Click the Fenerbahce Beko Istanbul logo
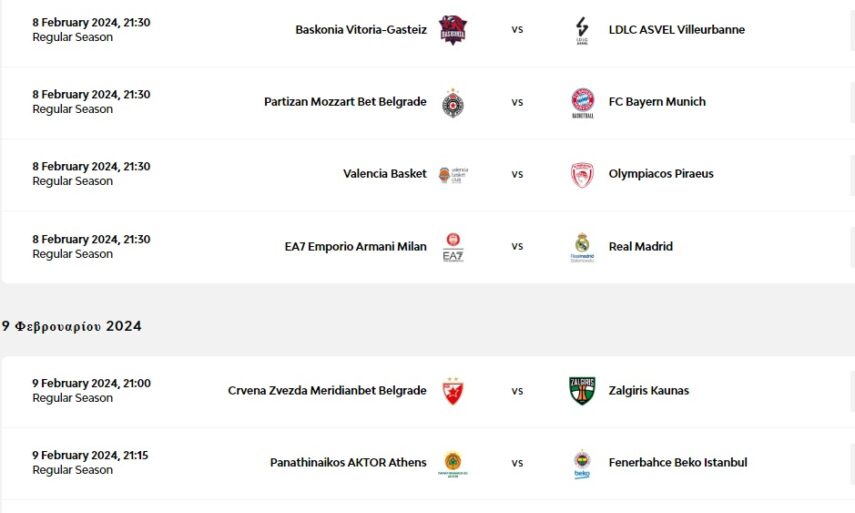855x513 pixels. pos(582,463)
